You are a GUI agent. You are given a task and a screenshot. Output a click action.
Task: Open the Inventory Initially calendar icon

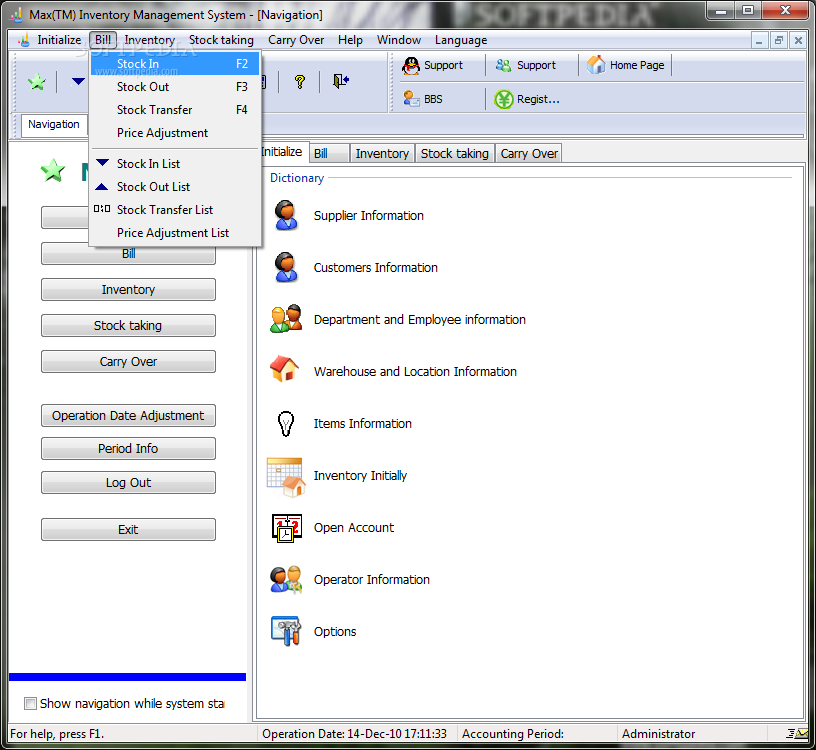[x=286, y=476]
